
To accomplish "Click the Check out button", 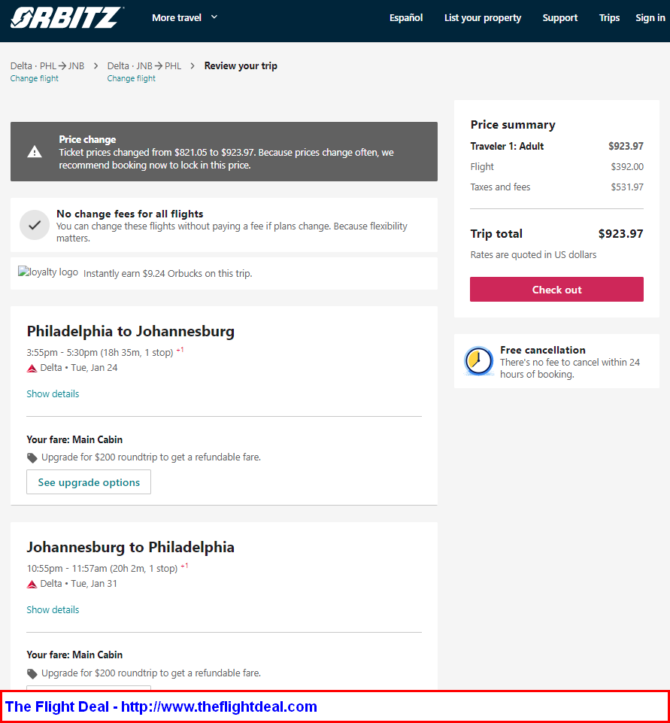I will pyautogui.click(x=557, y=290).
